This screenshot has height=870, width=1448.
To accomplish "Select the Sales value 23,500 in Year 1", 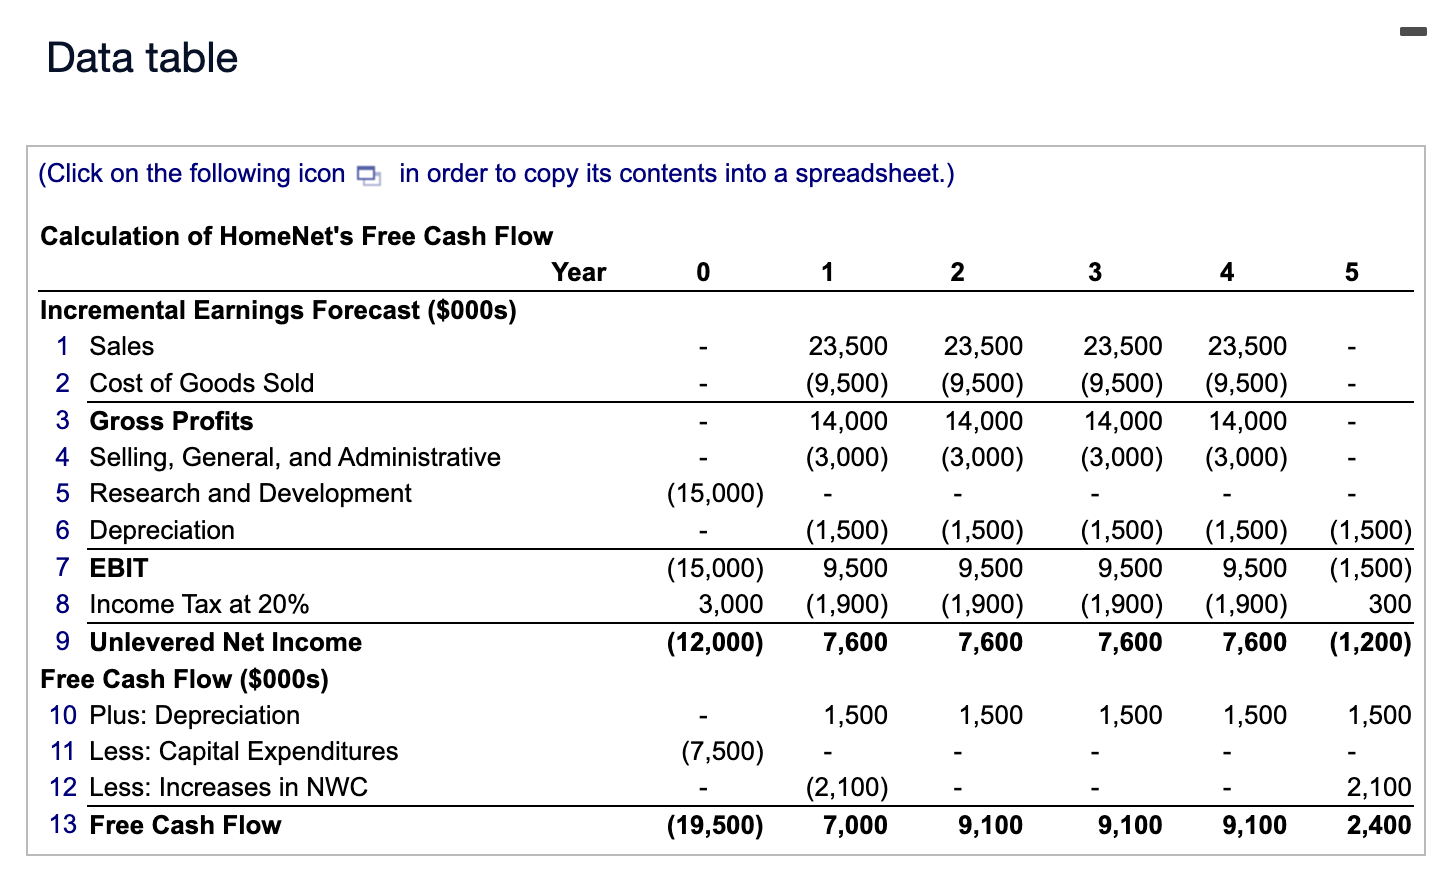I will [x=848, y=346].
